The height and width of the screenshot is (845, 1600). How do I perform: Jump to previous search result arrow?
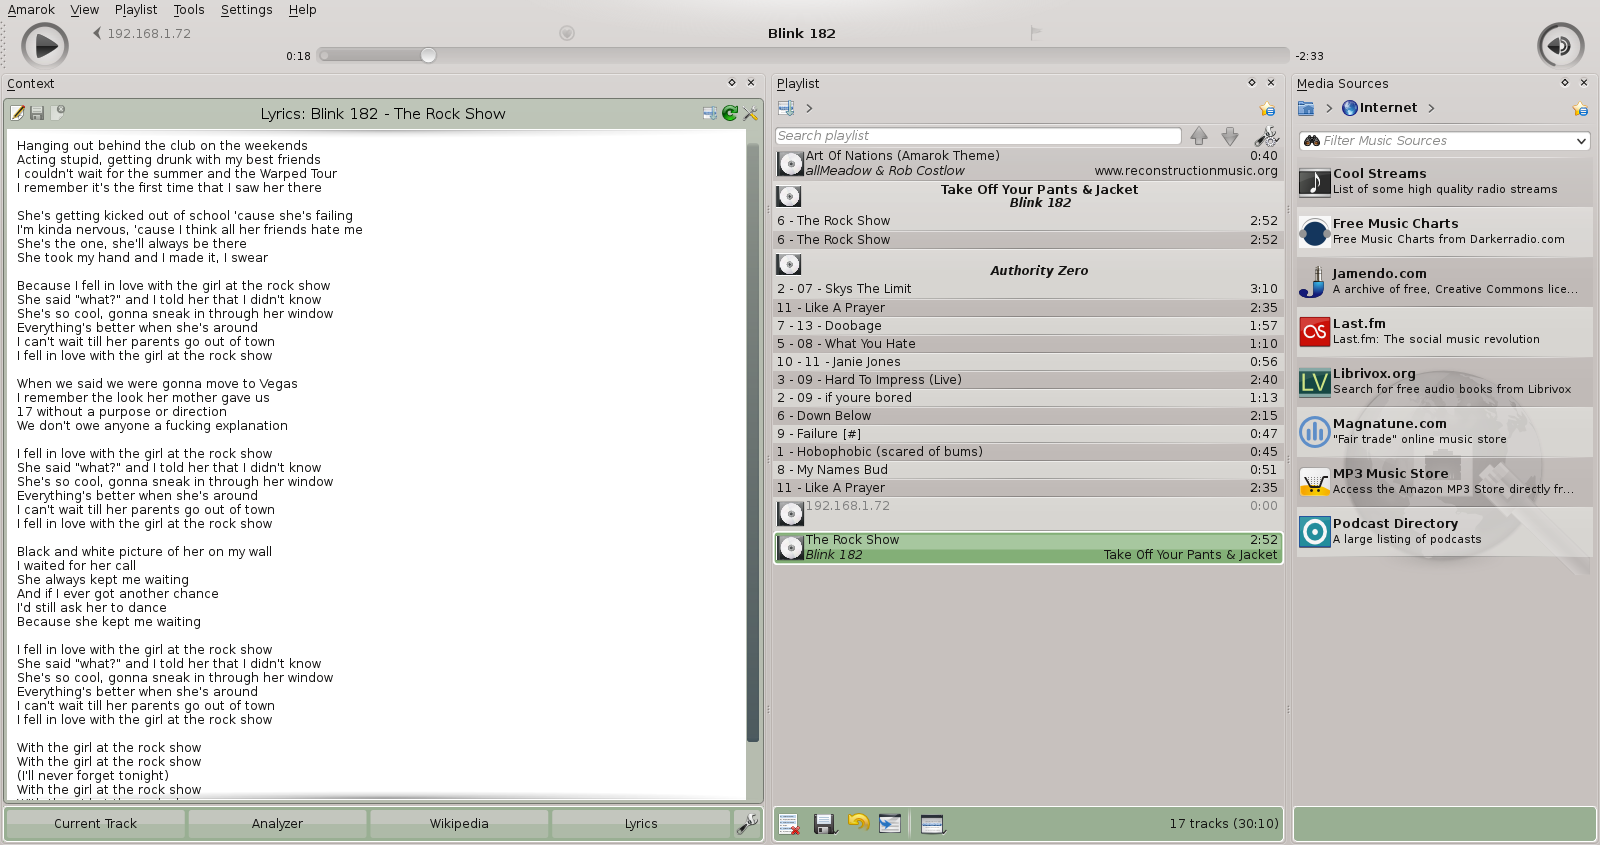coord(1199,135)
